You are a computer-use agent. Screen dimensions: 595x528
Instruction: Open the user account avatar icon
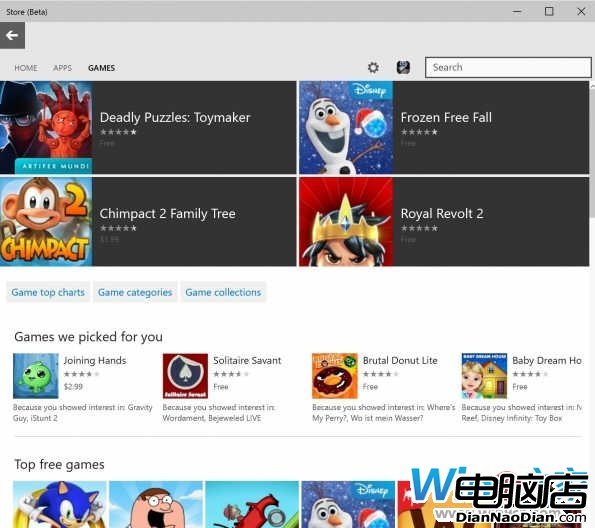[x=403, y=68]
